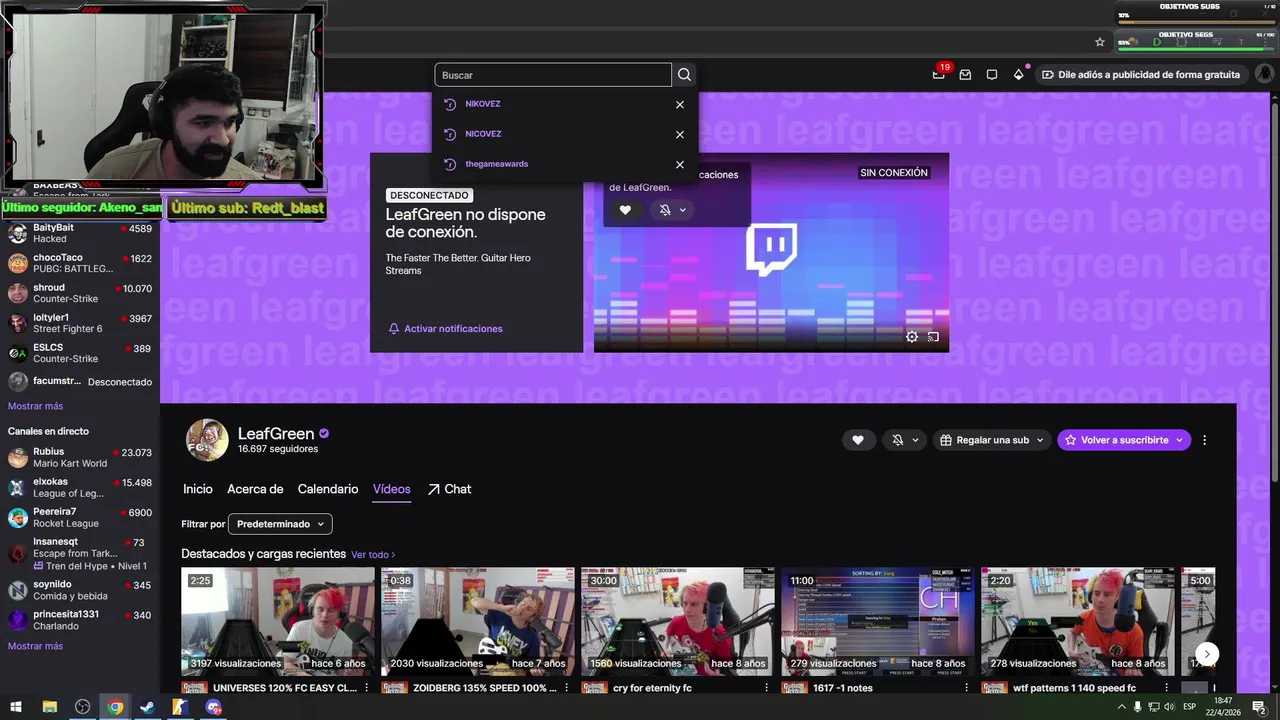Expand Volver a suscribirte options
The height and width of the screenshot is (720, 1280).
click(1180, 440)
